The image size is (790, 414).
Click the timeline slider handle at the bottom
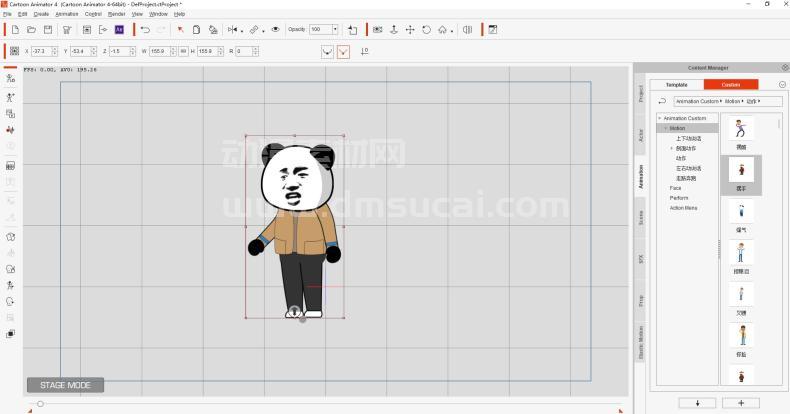40,403
